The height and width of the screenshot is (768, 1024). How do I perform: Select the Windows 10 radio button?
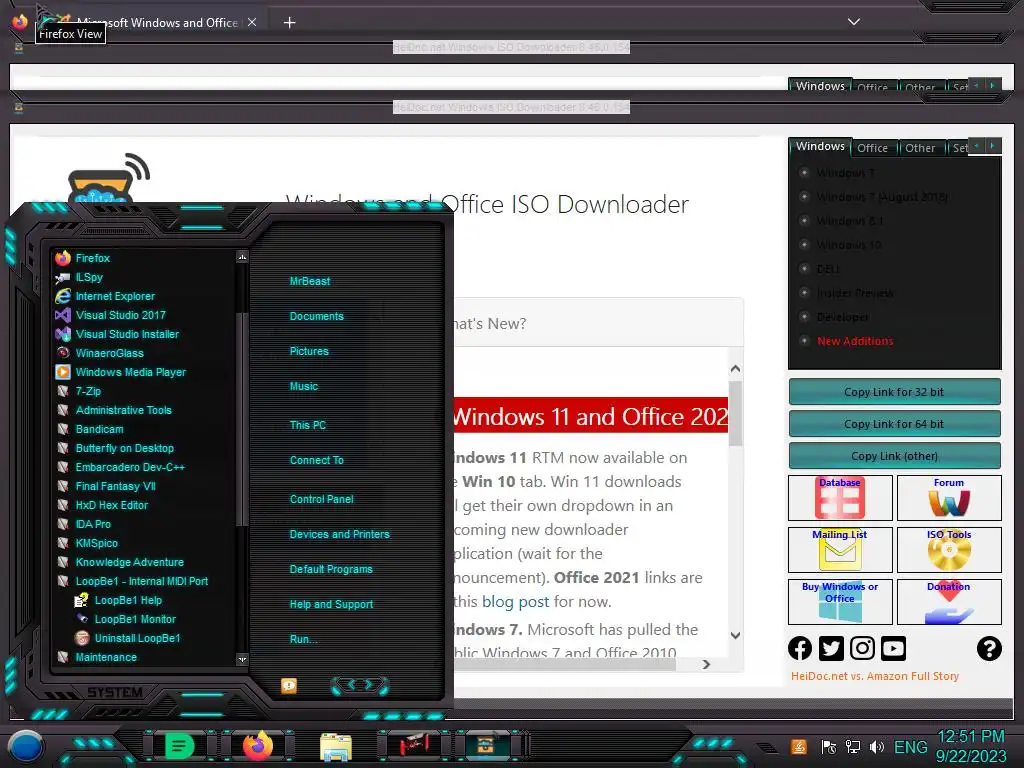tap(805, 244)
